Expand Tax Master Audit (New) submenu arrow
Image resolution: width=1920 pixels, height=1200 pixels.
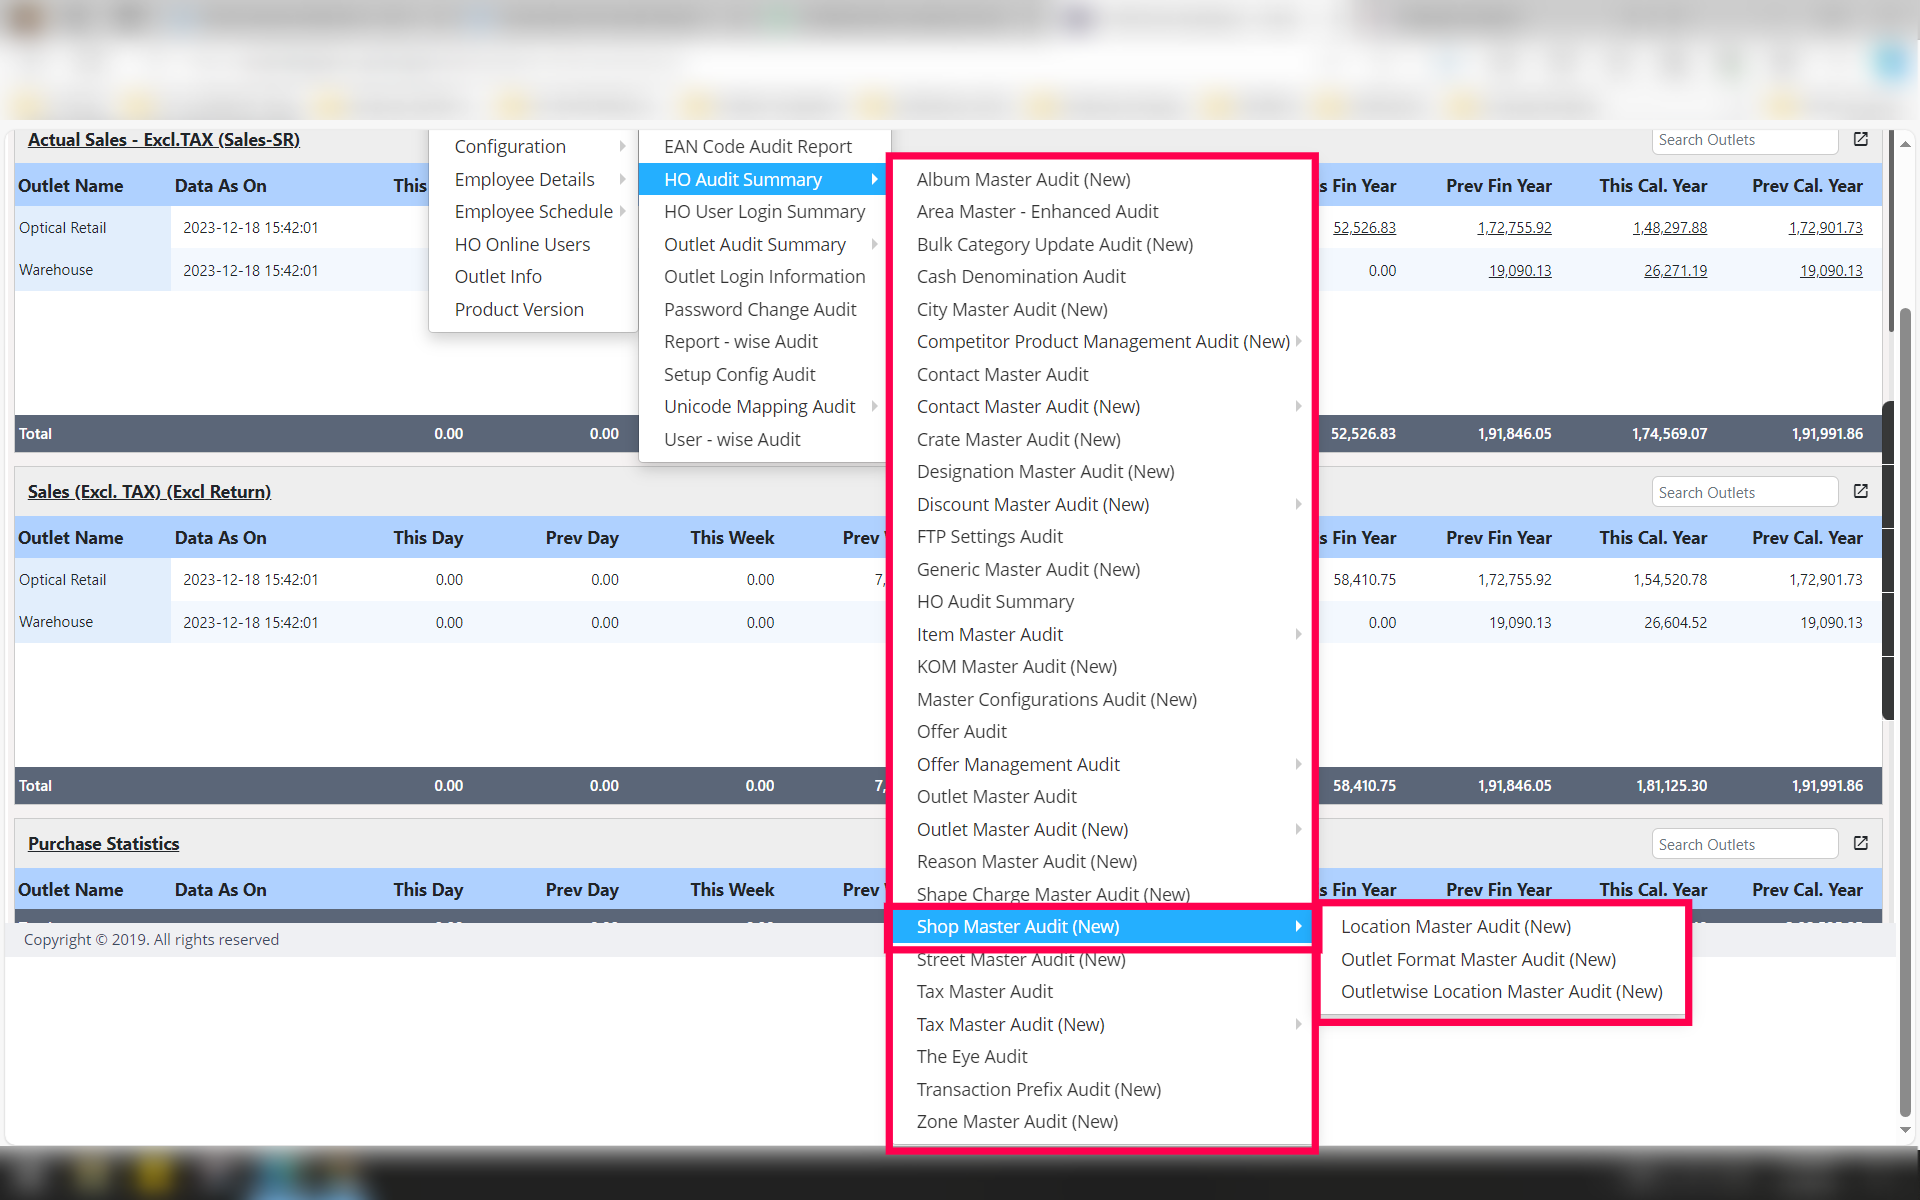pyautogui.click(x=1298, y=1025)
